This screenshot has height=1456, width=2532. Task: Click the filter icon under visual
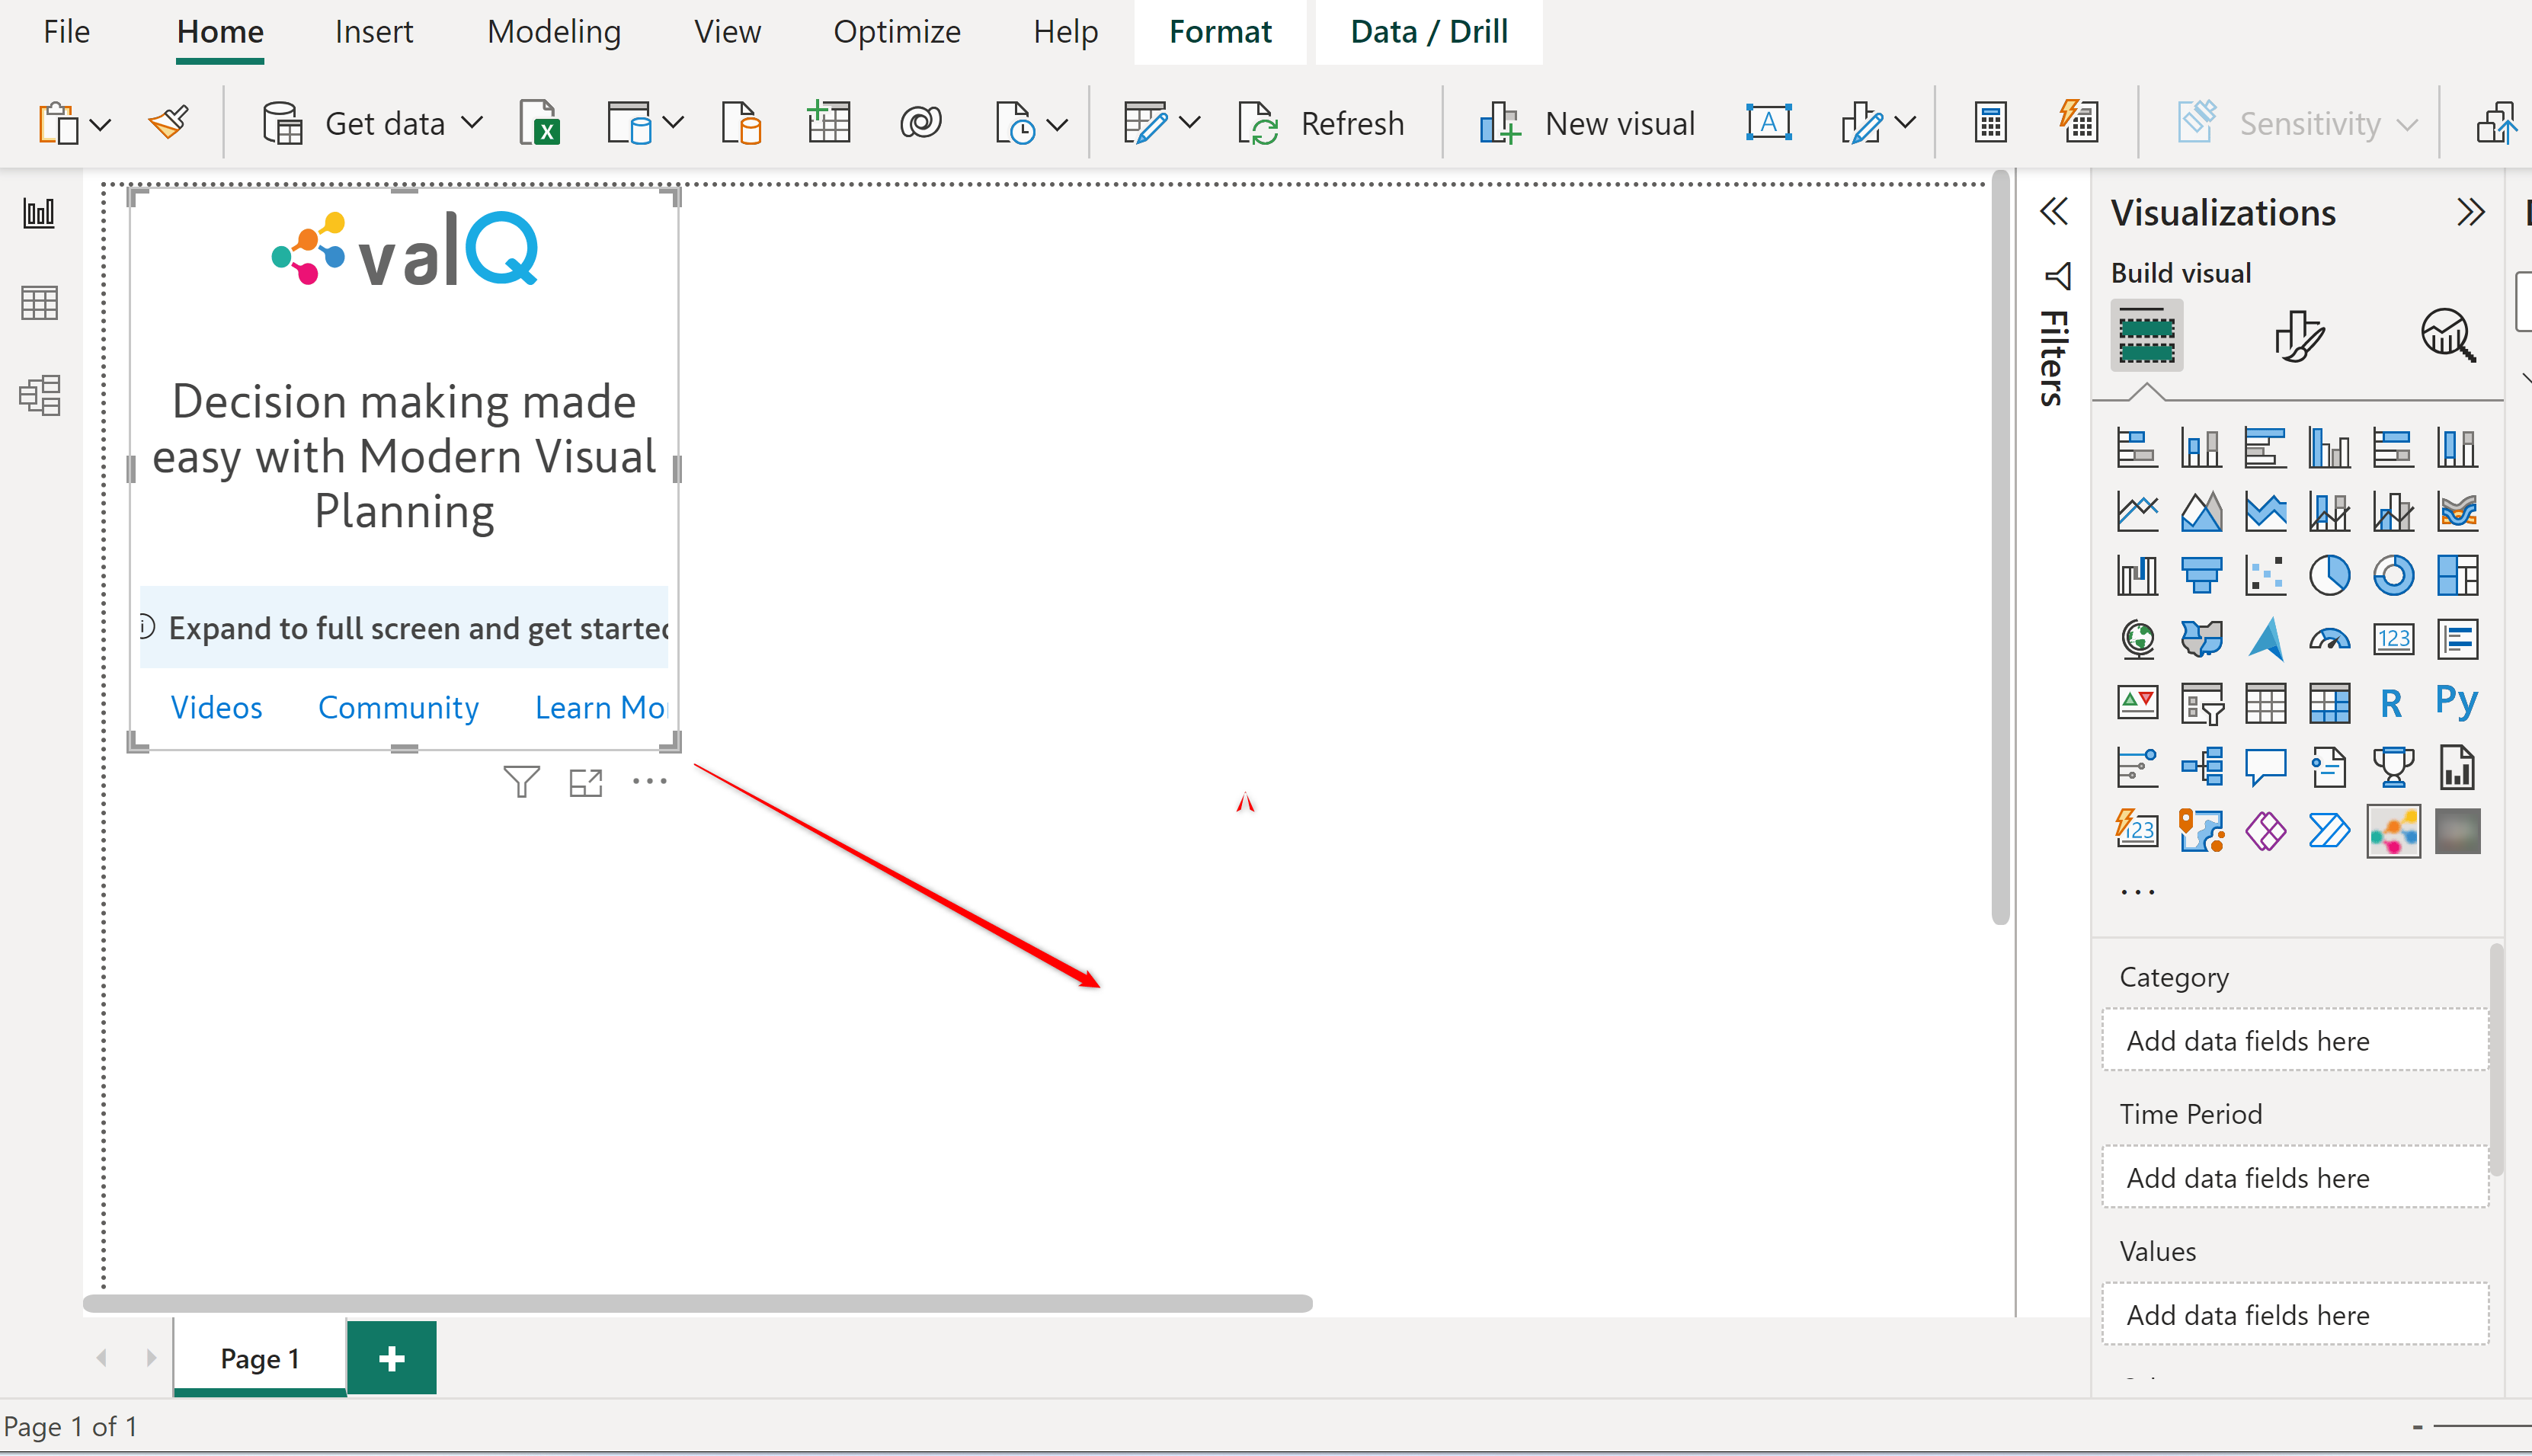tap(521, 782)
